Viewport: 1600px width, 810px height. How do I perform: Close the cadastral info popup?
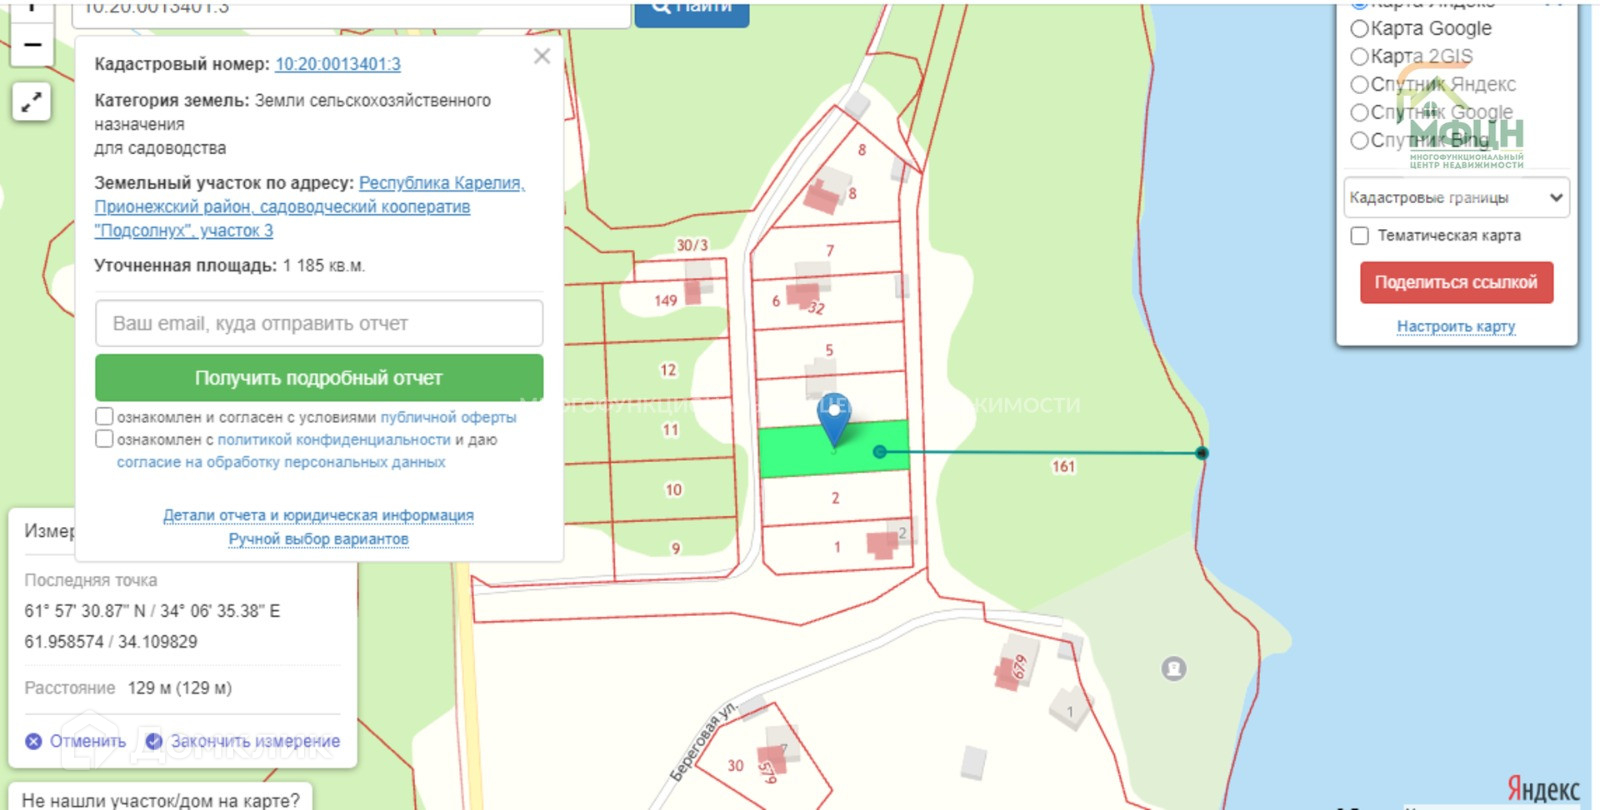point(542,56)
